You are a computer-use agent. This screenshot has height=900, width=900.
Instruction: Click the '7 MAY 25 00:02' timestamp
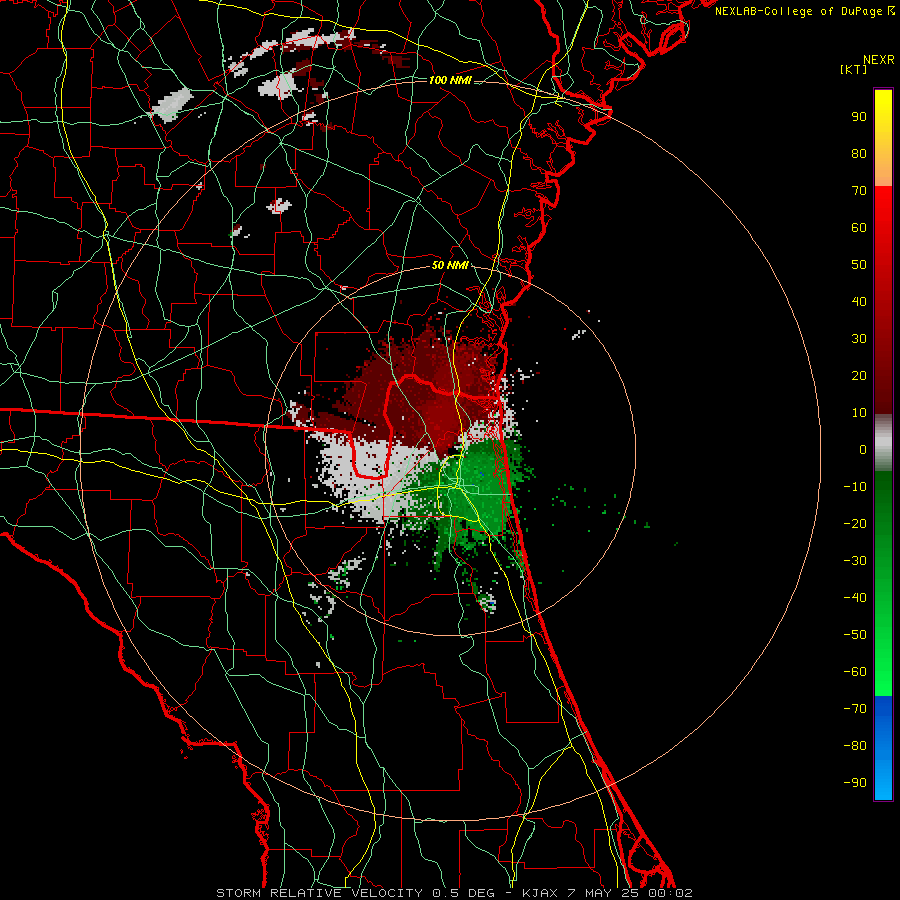point(630,893)
